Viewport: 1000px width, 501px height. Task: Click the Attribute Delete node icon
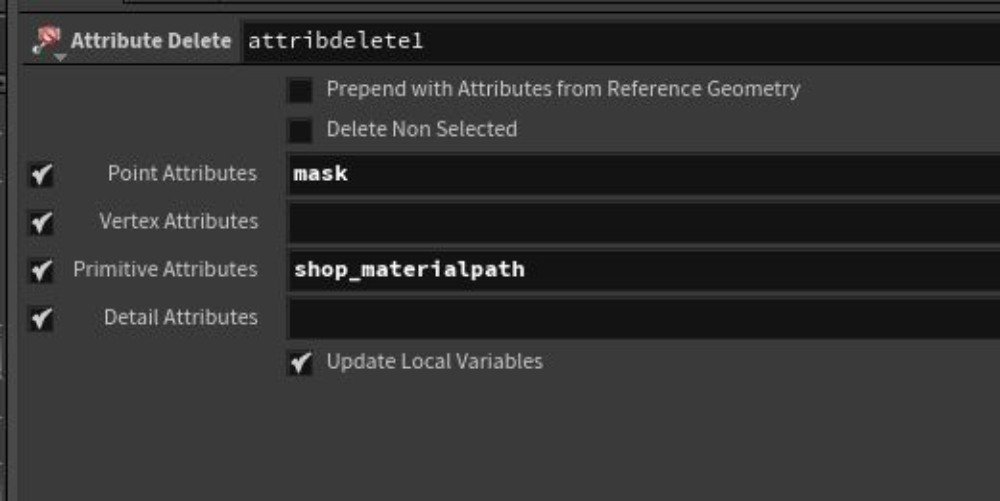(46, 39)
